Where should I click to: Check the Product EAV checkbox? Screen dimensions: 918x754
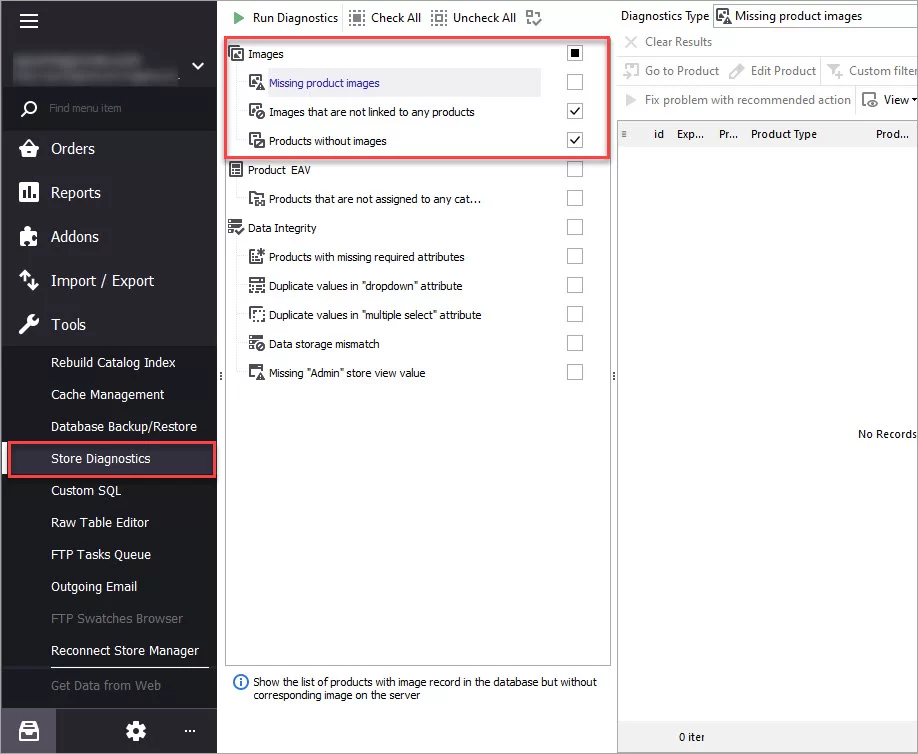point(575,169)
